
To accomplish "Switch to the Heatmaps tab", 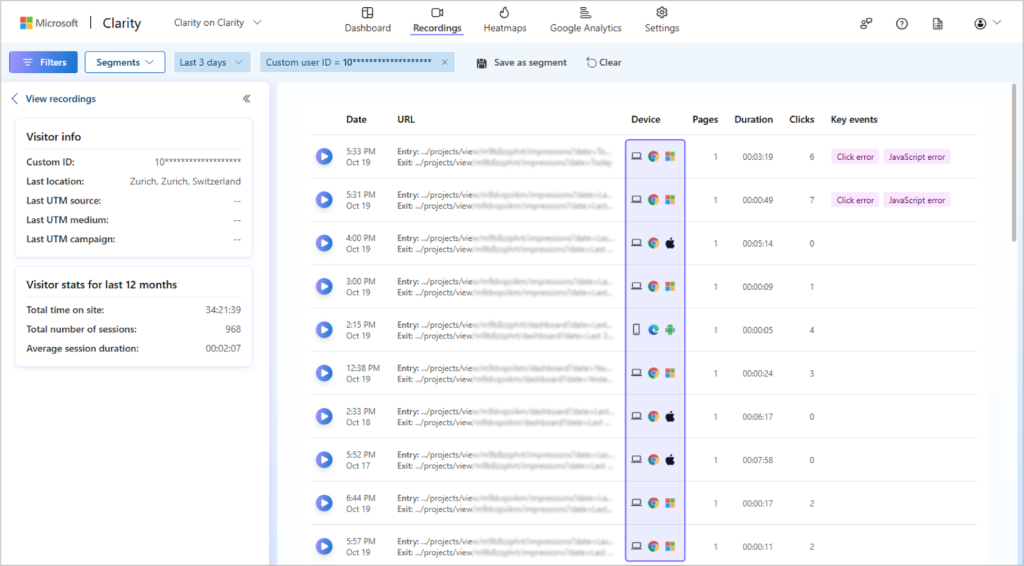I will 505,20.
